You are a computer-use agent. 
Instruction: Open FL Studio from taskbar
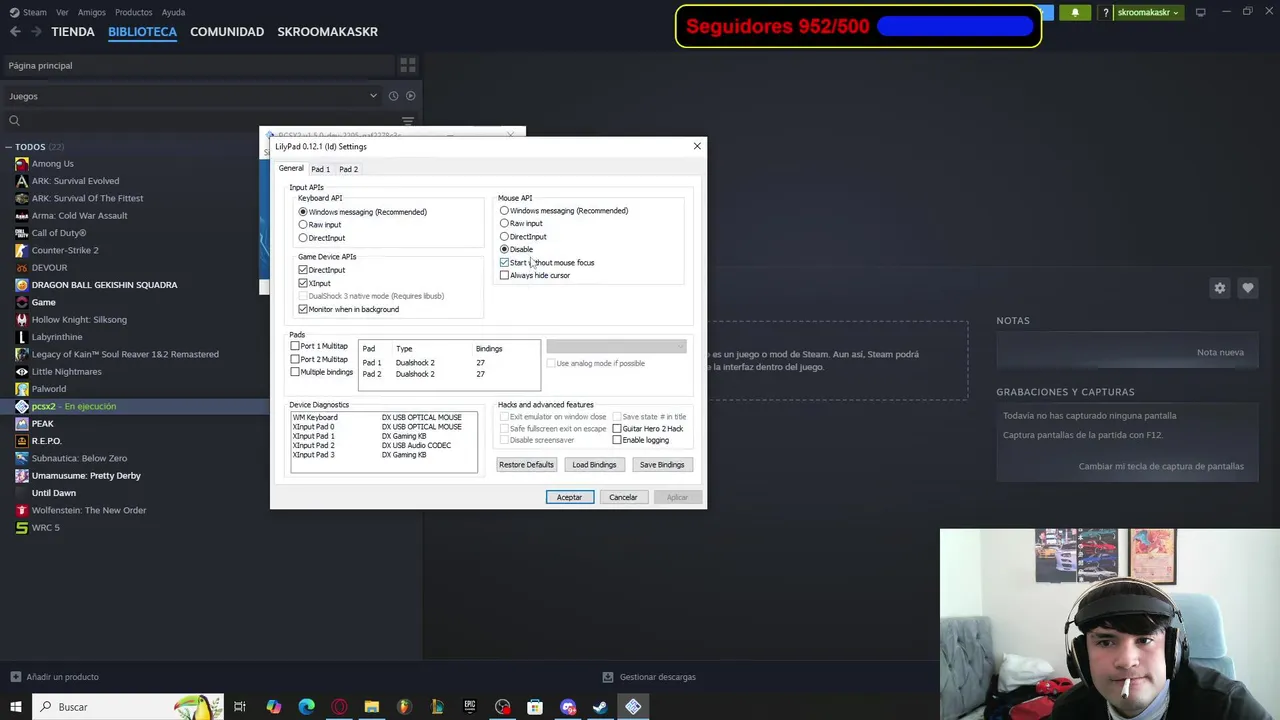(404, 707)
